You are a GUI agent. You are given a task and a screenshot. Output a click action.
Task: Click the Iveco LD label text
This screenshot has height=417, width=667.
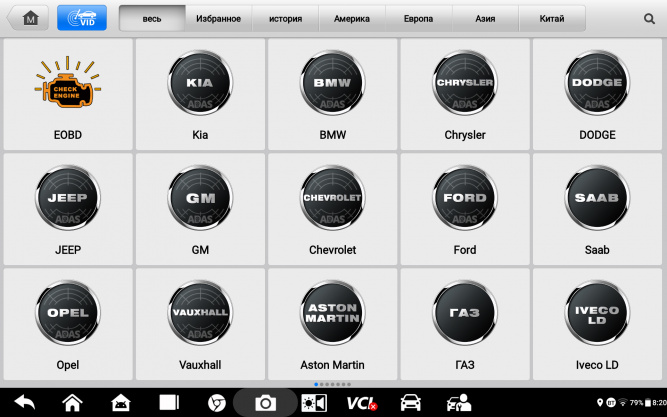[x=597, y=365]
